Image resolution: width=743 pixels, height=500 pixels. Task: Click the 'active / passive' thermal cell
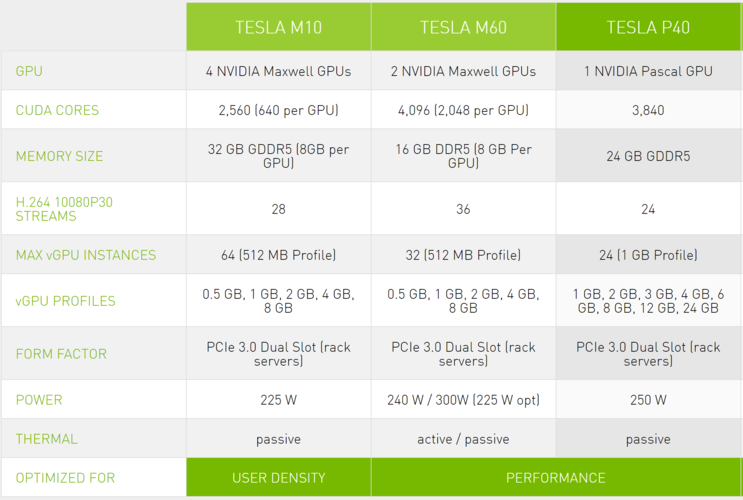click(x=463, y=439)
